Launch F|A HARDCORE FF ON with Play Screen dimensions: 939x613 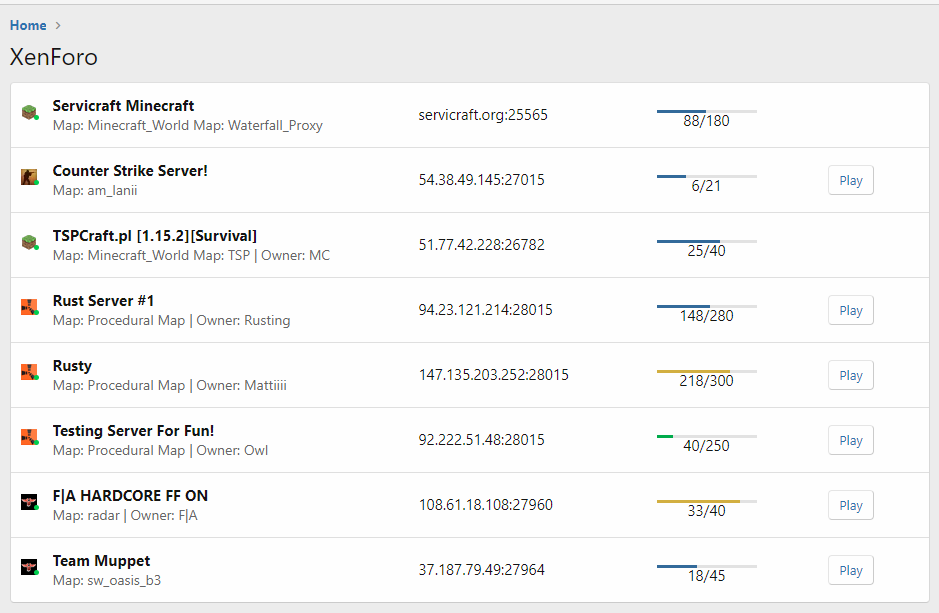(850, 505)
